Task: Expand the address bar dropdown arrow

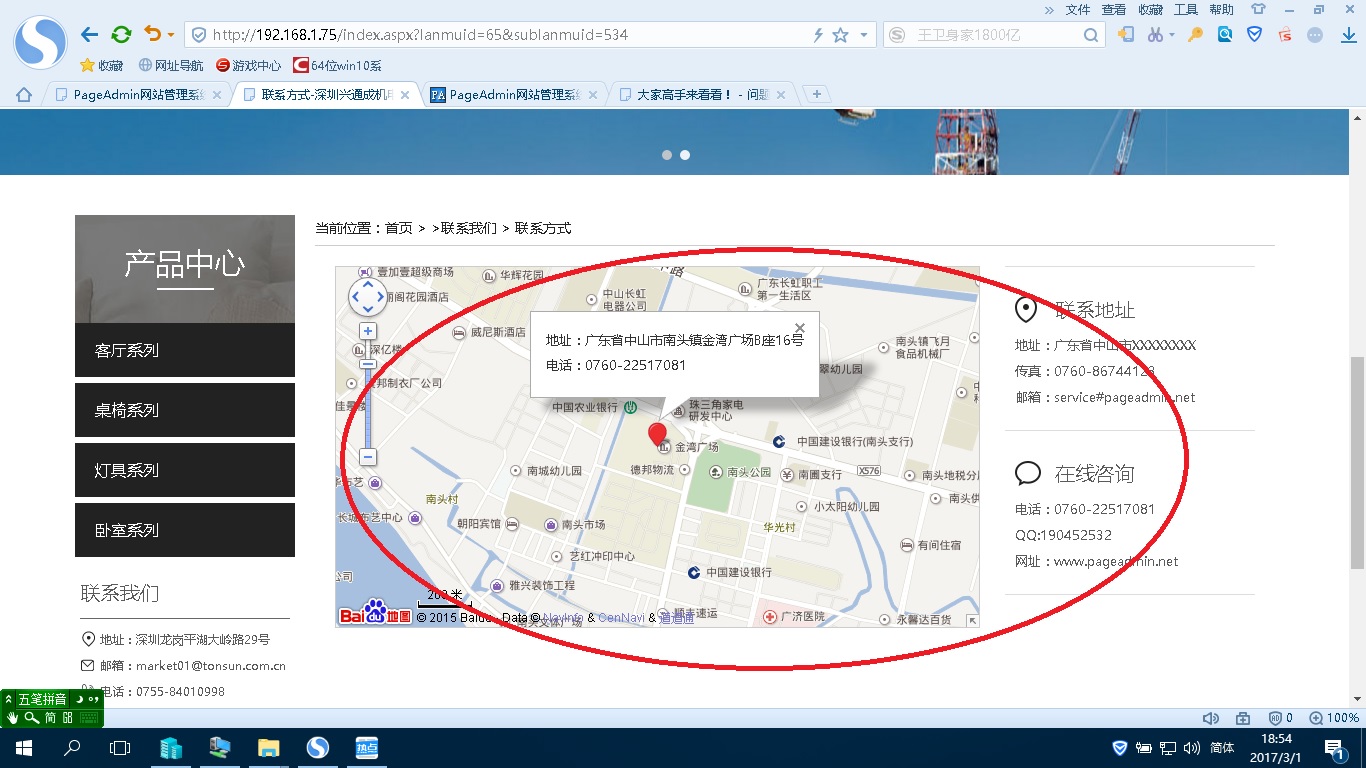Action: point(863,35)
